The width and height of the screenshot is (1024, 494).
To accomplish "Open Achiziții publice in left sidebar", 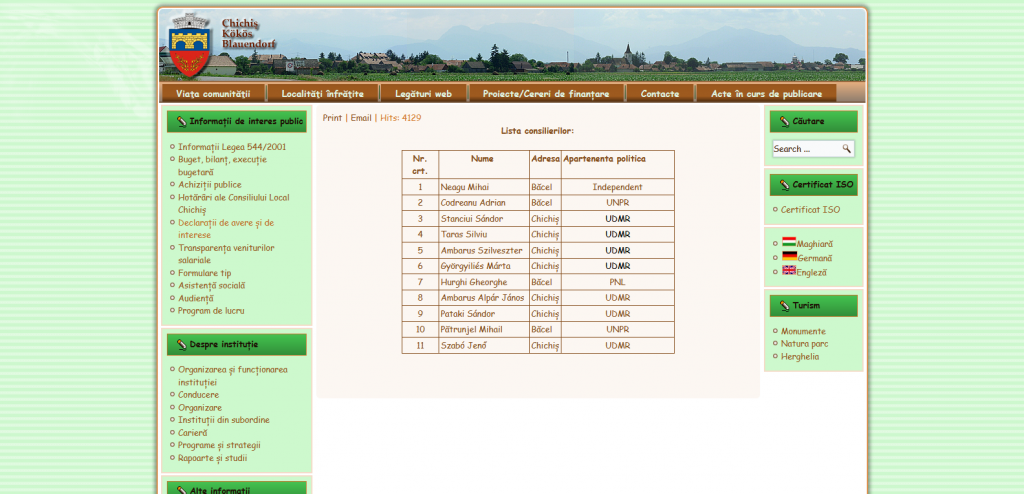I will [209, 185].
